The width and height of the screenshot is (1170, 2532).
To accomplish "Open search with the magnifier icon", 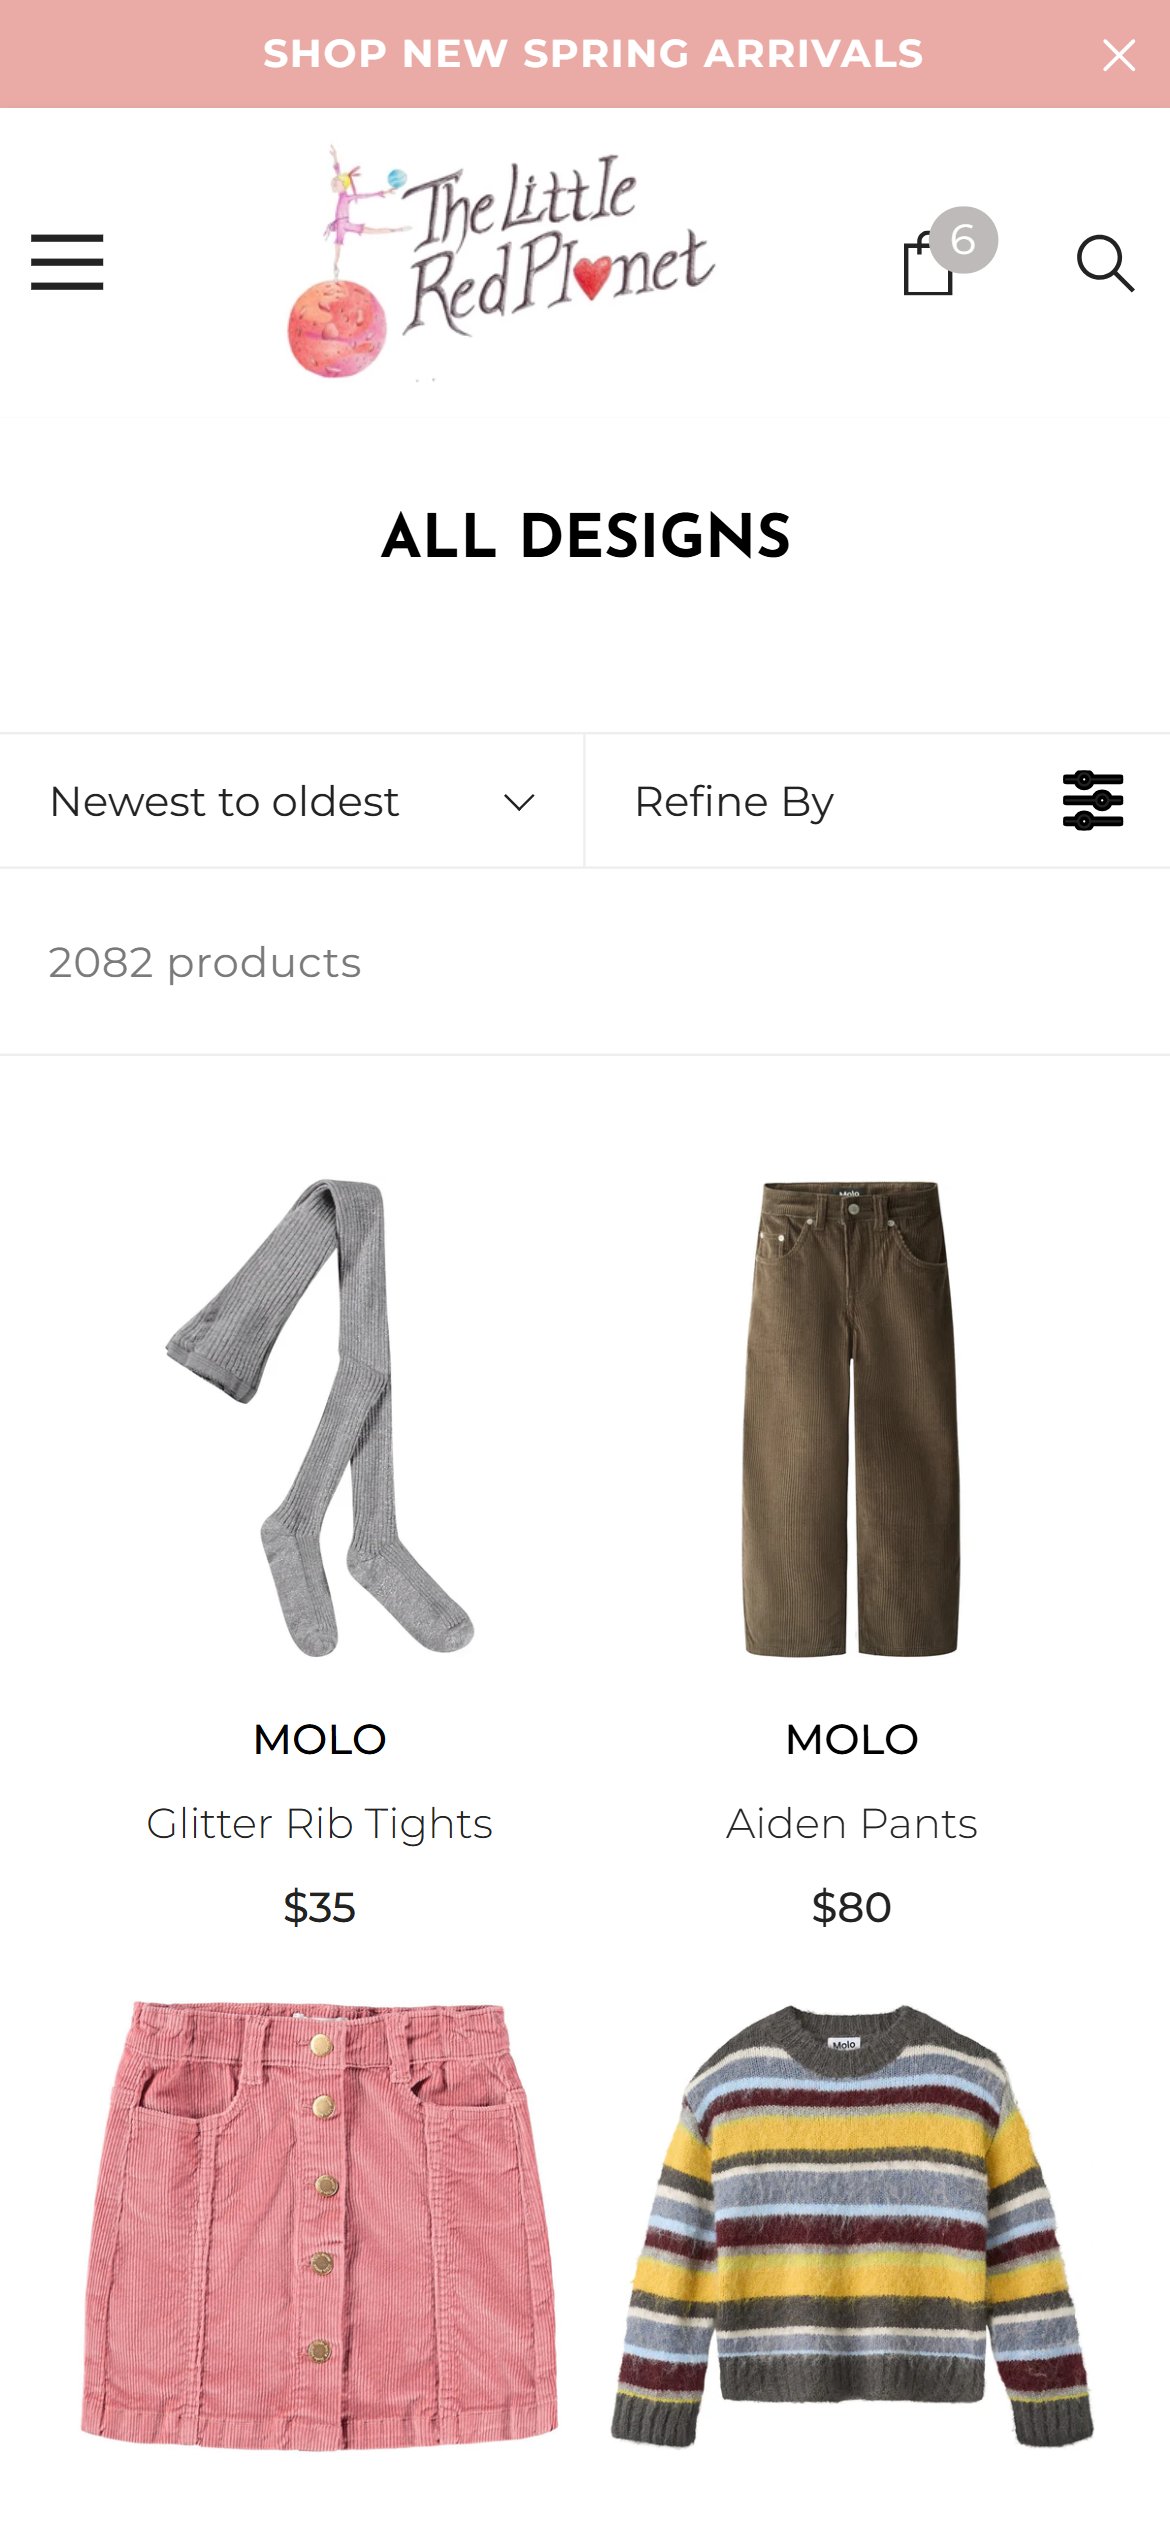I will tap(1105, 264).
